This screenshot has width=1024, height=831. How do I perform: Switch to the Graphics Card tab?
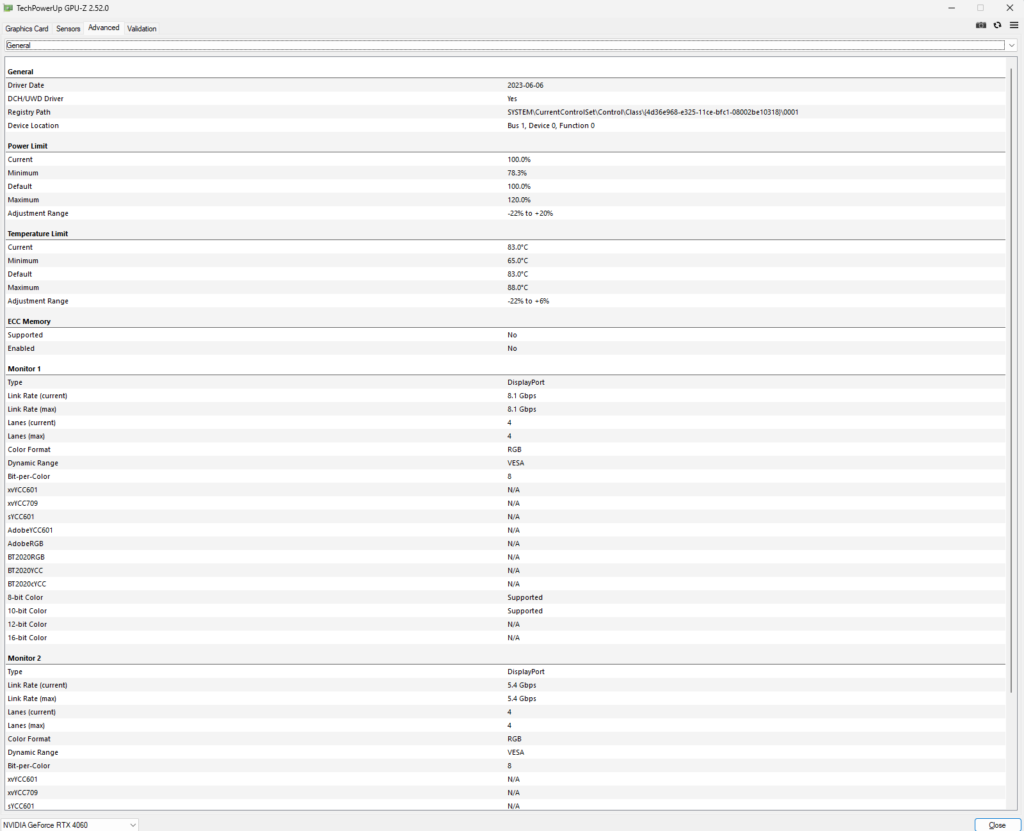[x=27, y=29]
